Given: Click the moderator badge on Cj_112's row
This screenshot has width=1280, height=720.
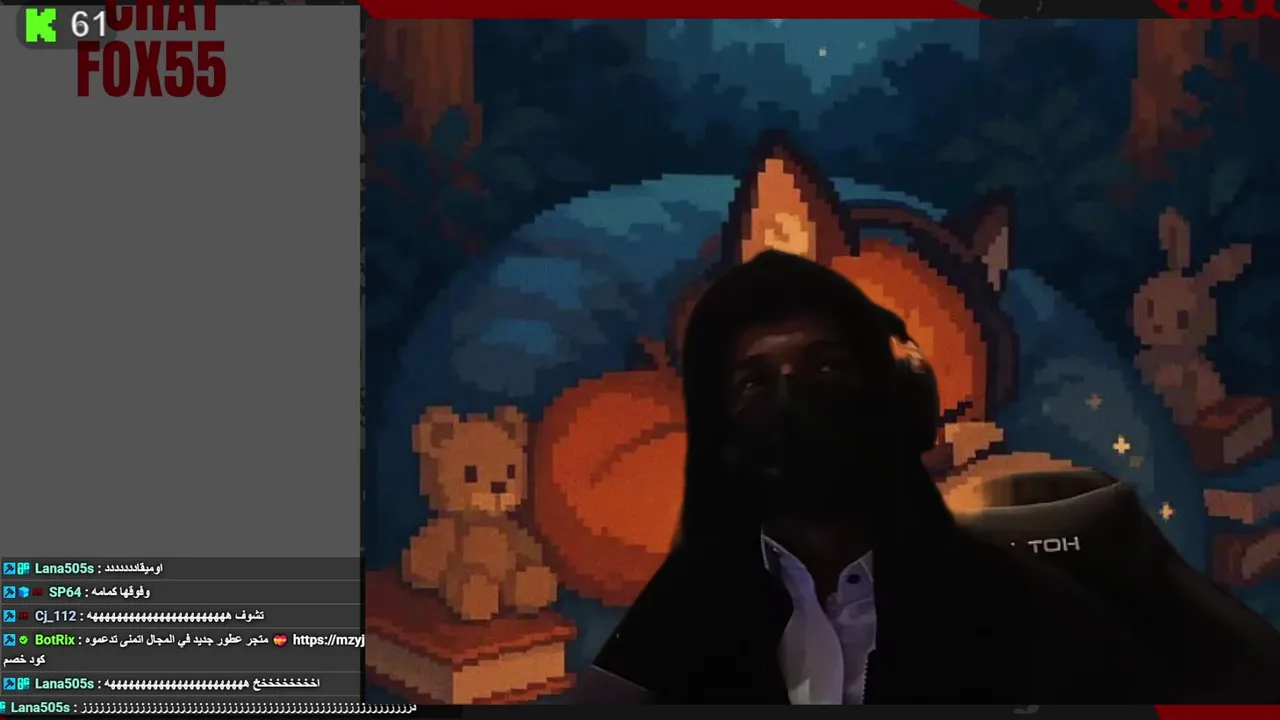Looking at the screenshot, I should pos(9,616).
